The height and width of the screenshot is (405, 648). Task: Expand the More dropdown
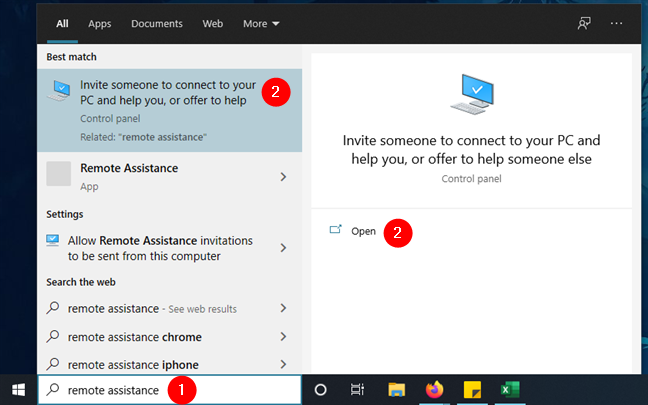pyautogui.click(x=261, y=24)
